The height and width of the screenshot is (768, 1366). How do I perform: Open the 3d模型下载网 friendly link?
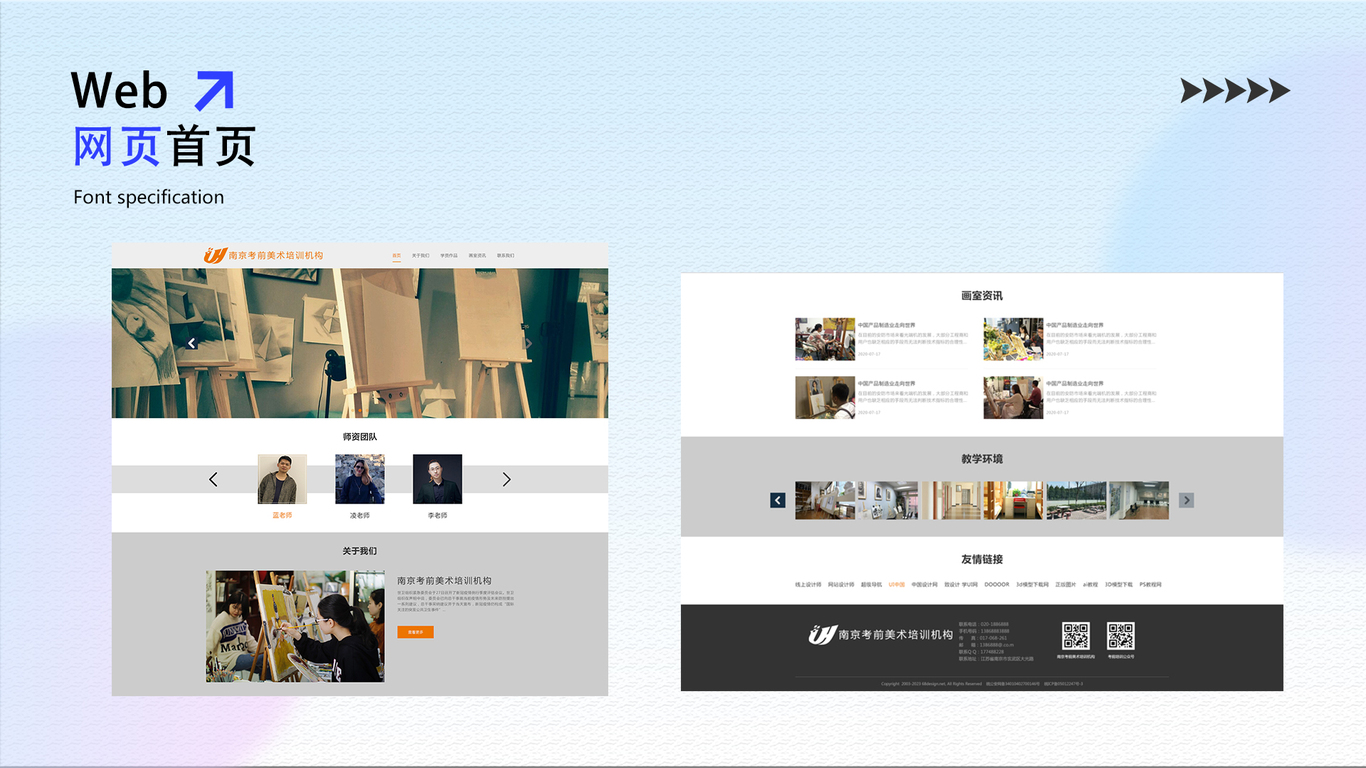1032,584
